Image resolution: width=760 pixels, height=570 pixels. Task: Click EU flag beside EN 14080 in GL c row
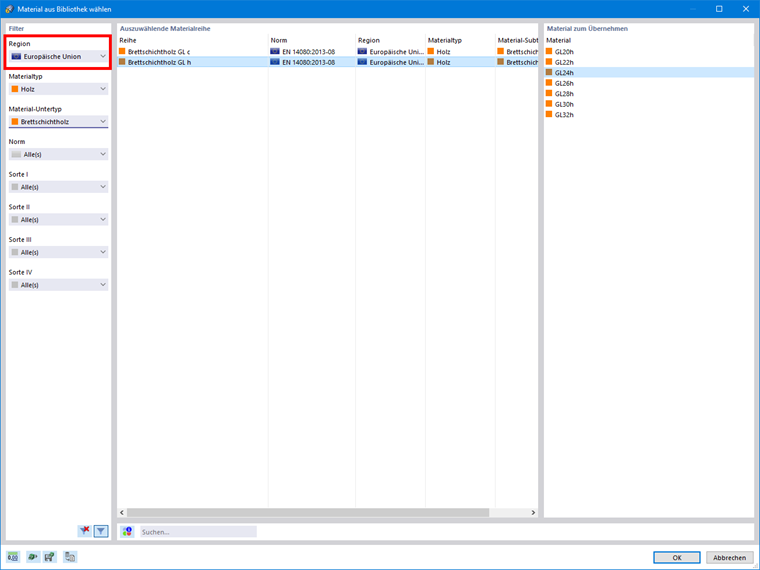pyautogui.click(x=275, y=51)
